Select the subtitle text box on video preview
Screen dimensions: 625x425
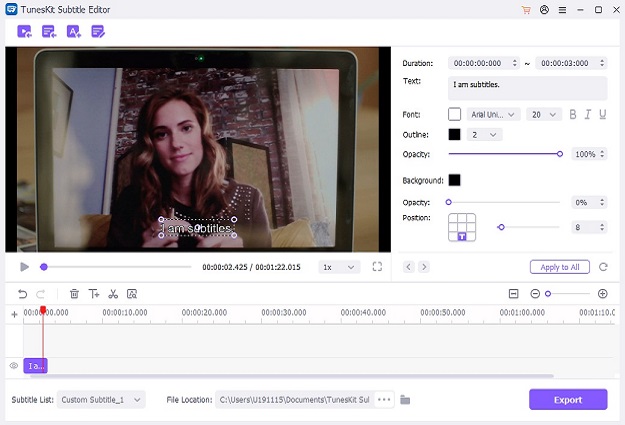coord(197,228)
